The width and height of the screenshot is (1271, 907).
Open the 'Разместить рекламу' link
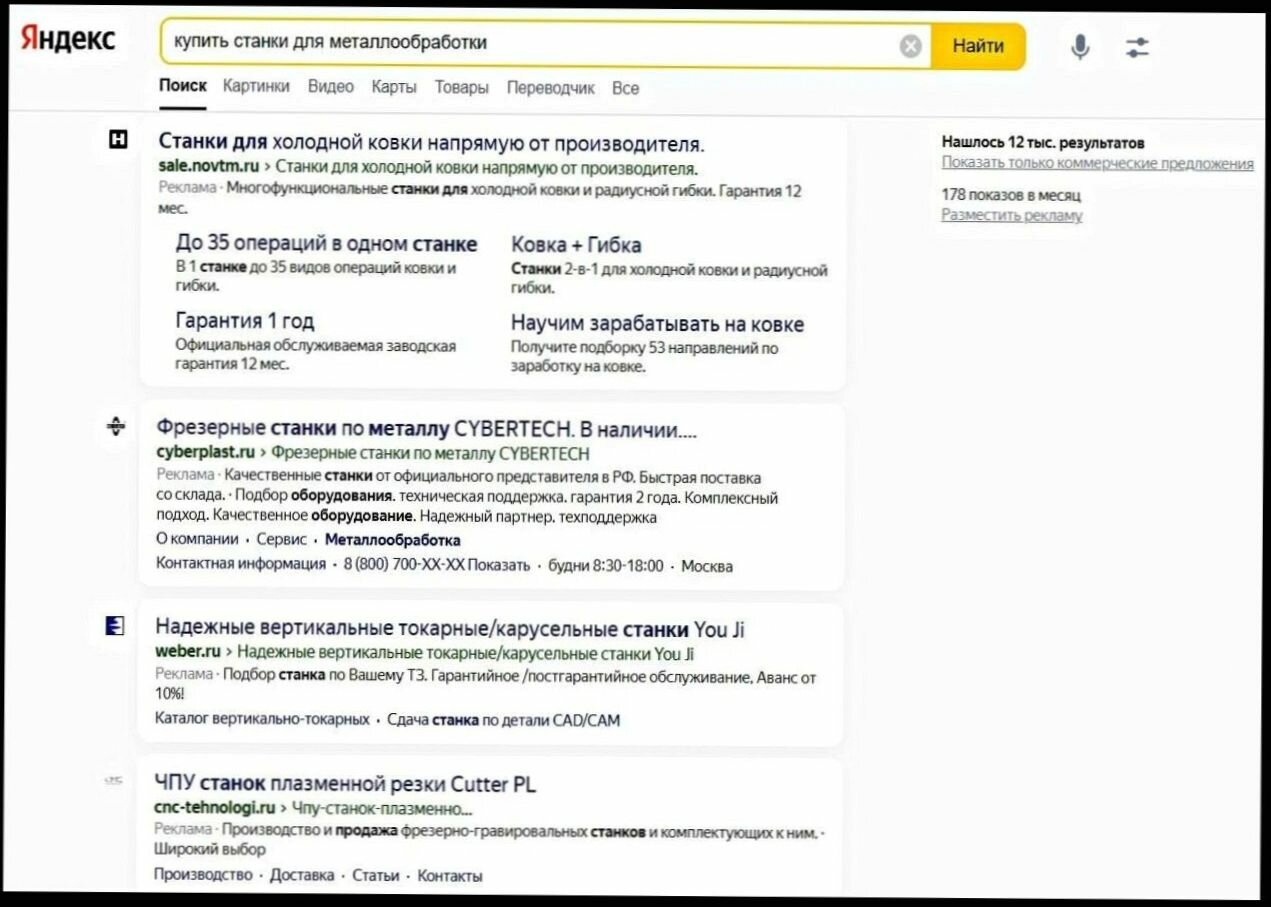pyautogui.click(x=1010, y=216)
